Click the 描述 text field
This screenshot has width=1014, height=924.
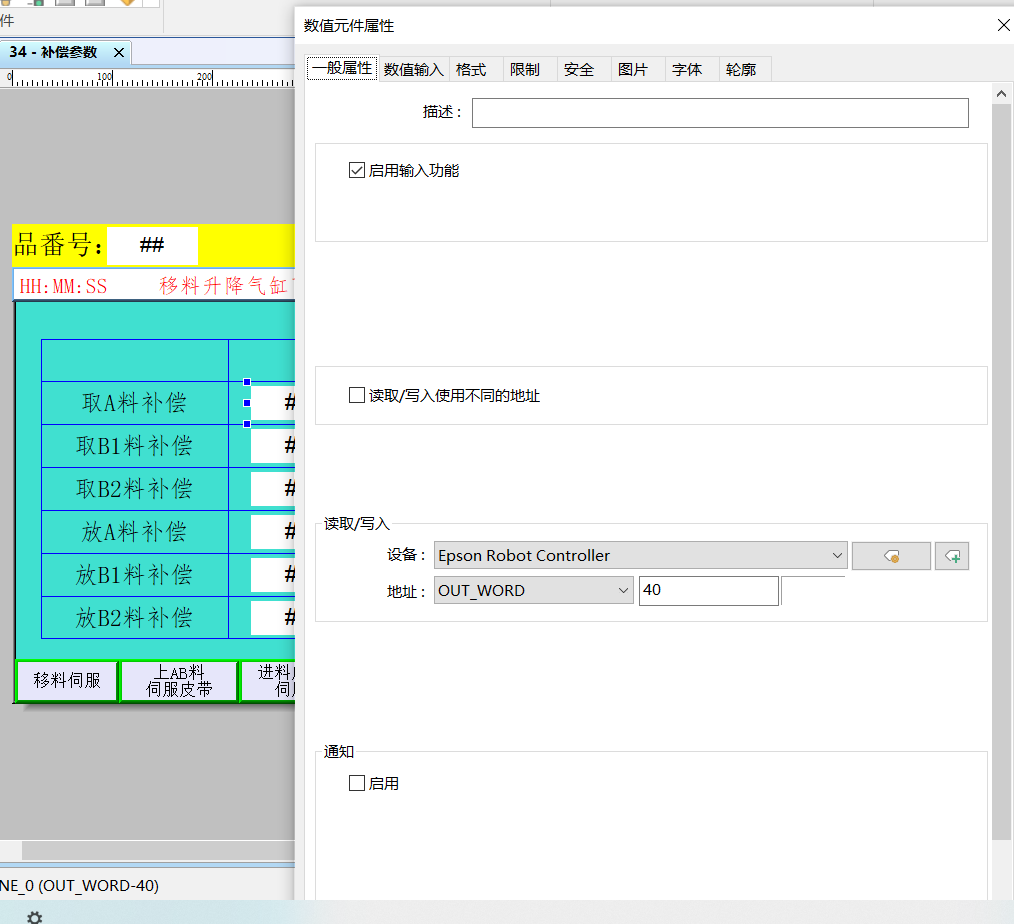720,113
